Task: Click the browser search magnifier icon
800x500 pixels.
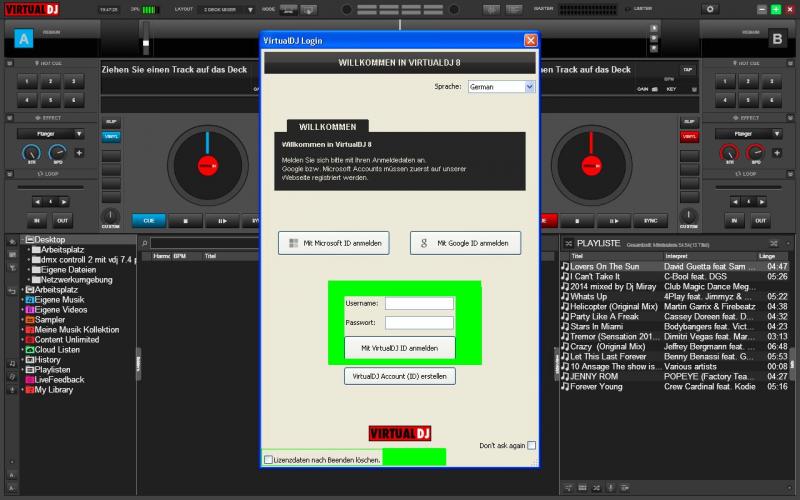Action: (145, 243)
